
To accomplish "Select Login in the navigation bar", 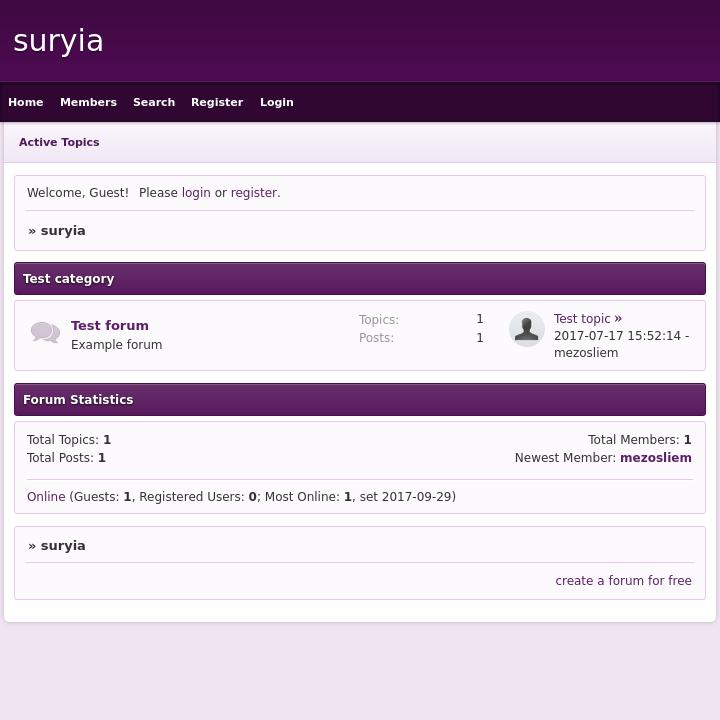I will pos(277,102).
